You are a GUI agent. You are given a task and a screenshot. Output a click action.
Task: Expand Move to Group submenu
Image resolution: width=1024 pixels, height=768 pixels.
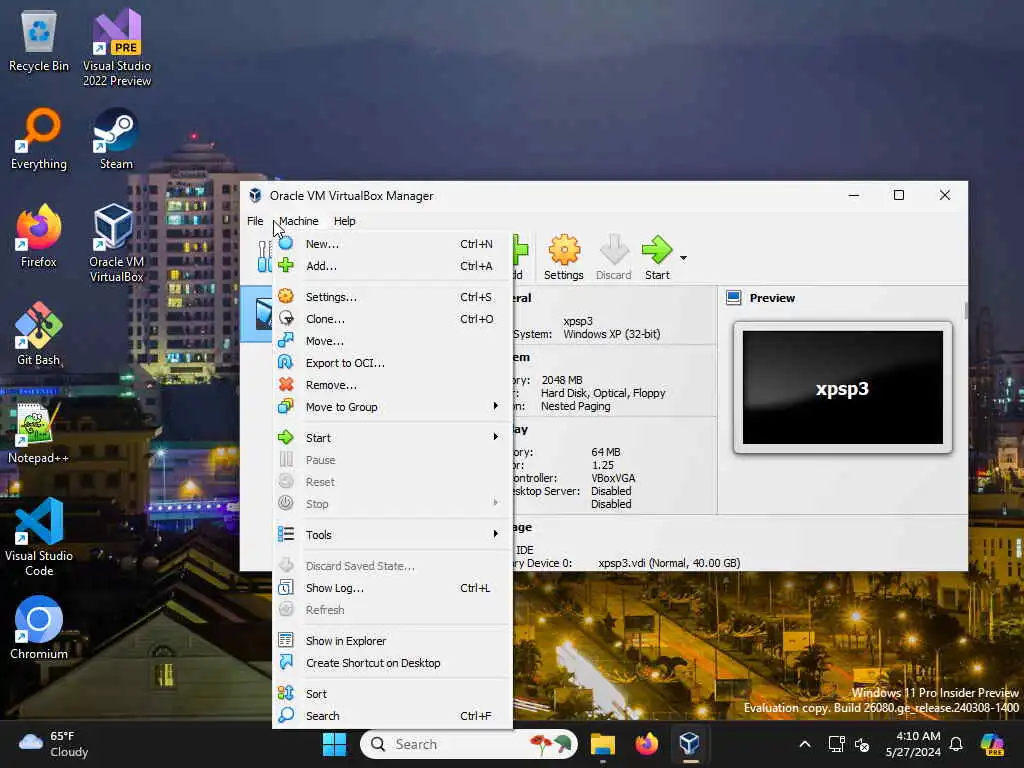[392, 407]
